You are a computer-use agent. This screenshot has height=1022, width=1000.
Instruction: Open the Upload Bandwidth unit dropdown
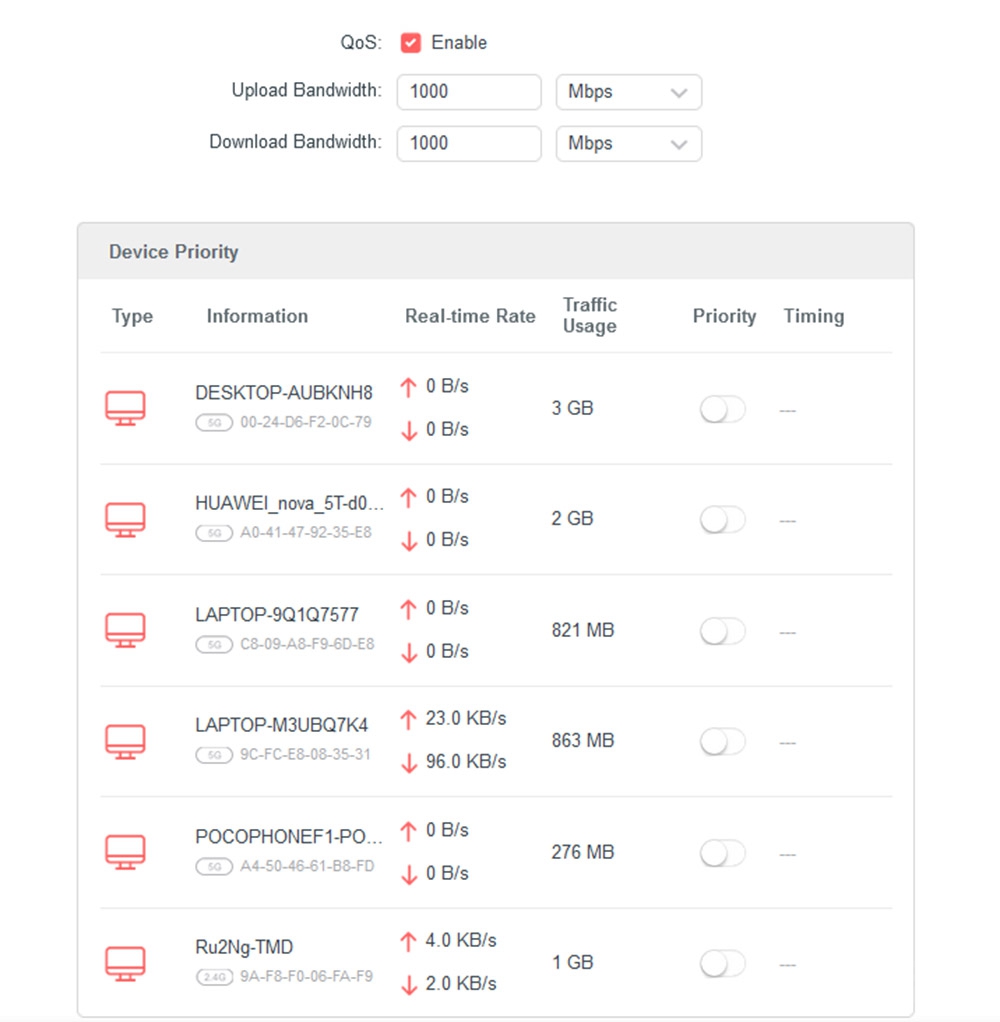click(628, 92)
